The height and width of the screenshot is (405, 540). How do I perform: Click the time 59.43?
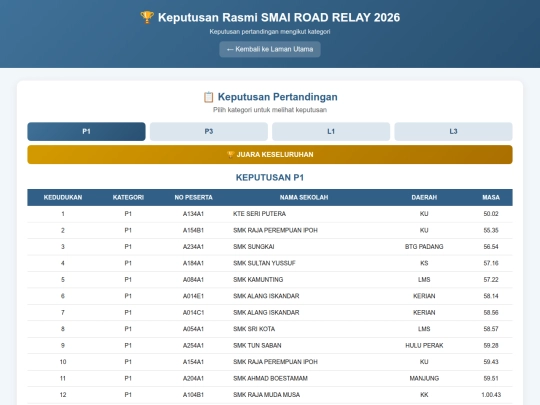point(491,362)
